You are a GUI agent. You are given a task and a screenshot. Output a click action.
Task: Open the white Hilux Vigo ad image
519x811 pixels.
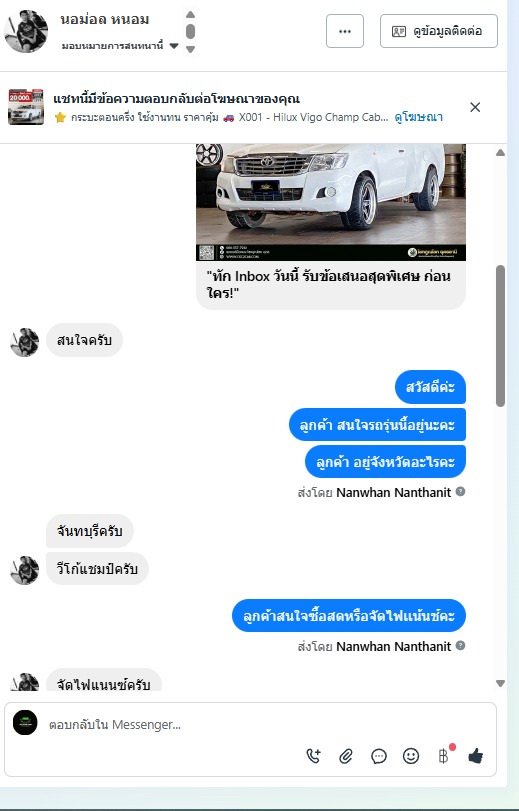coord(331,202)
